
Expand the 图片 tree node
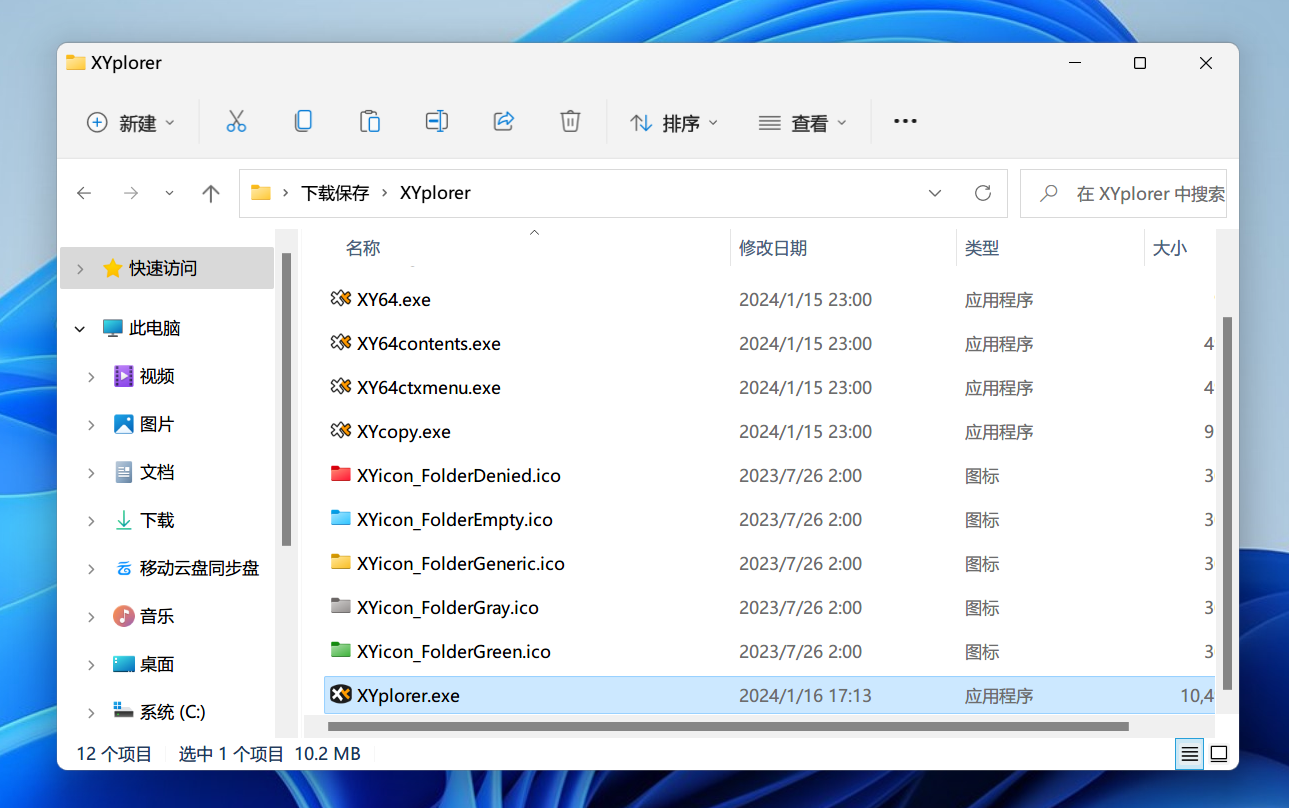[91, 424]
